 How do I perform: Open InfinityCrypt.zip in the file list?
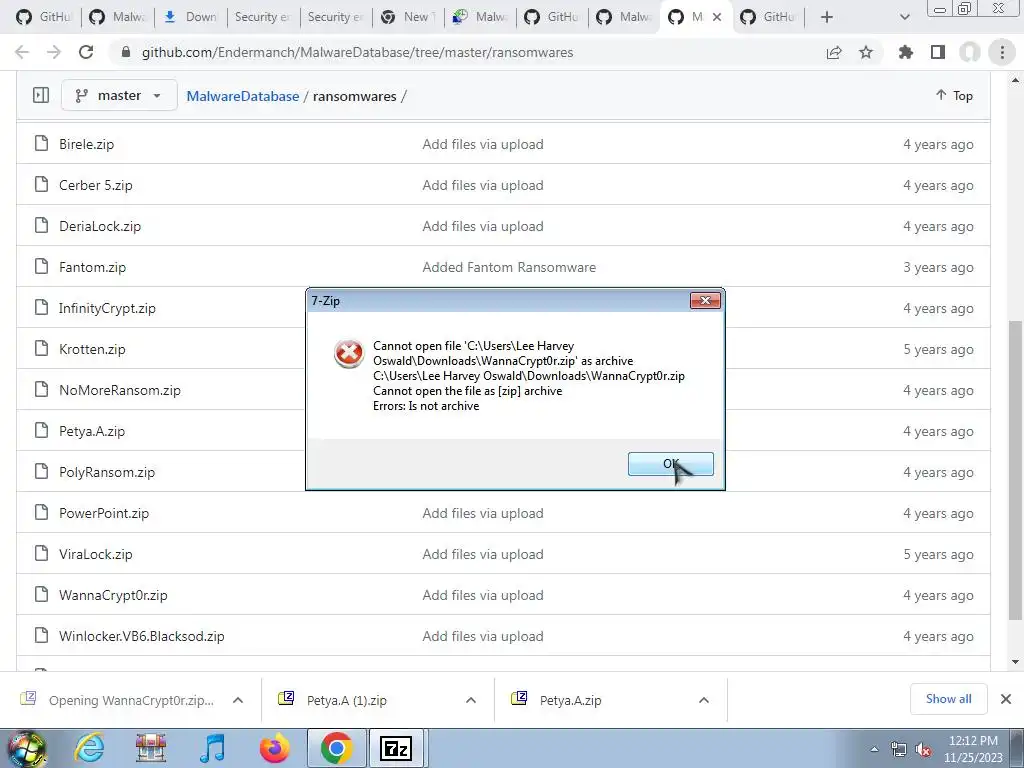pos(107,308)
